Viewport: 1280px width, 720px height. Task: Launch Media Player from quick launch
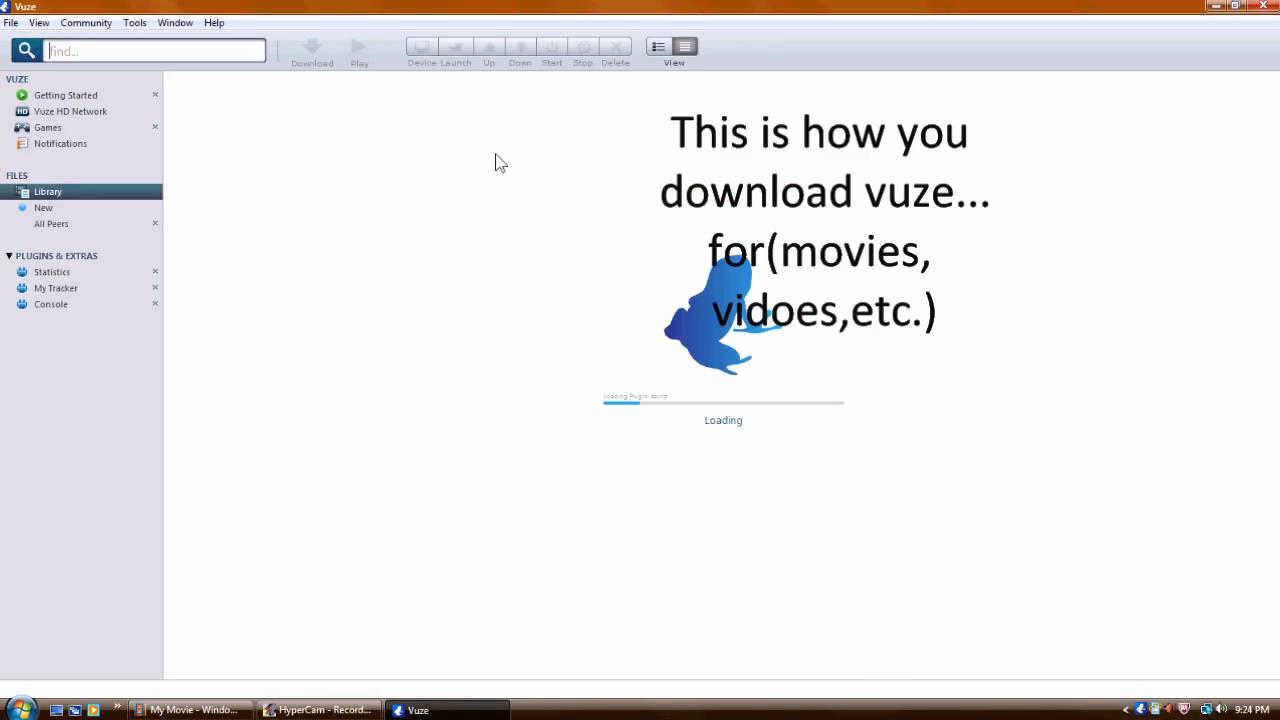(x=93, y=710)
